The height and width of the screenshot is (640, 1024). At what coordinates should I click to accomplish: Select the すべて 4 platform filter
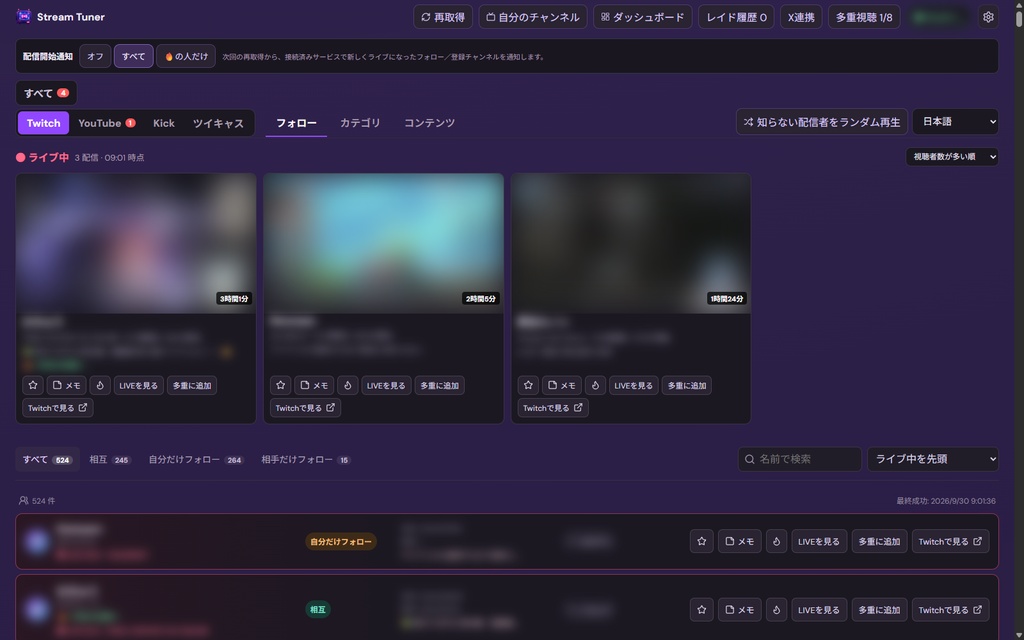click(46, 93)
